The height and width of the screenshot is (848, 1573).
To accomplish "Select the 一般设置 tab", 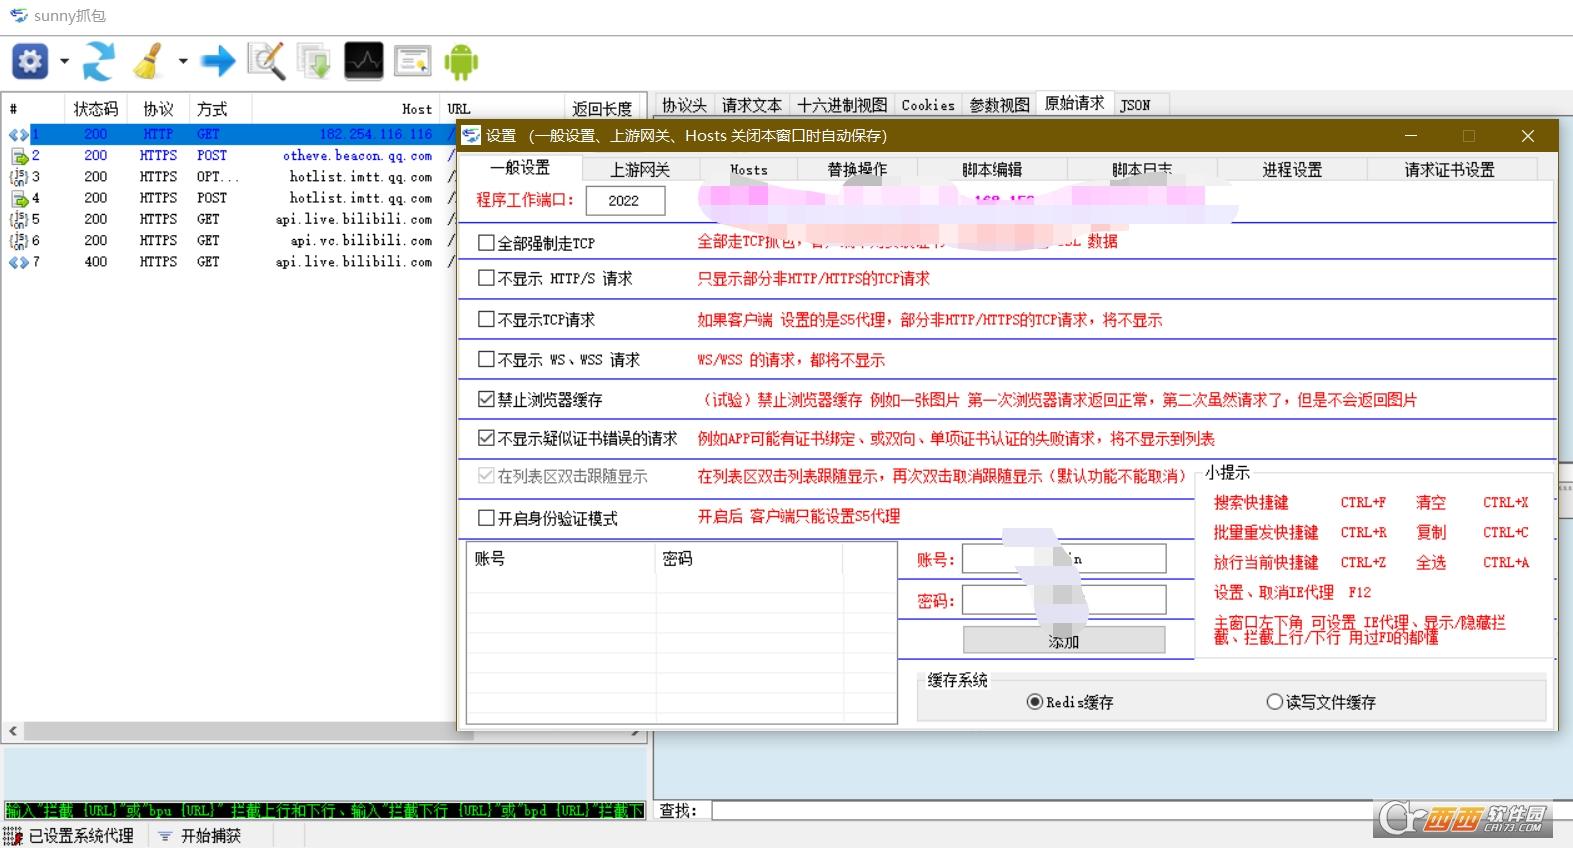I will tap(520, 168).
